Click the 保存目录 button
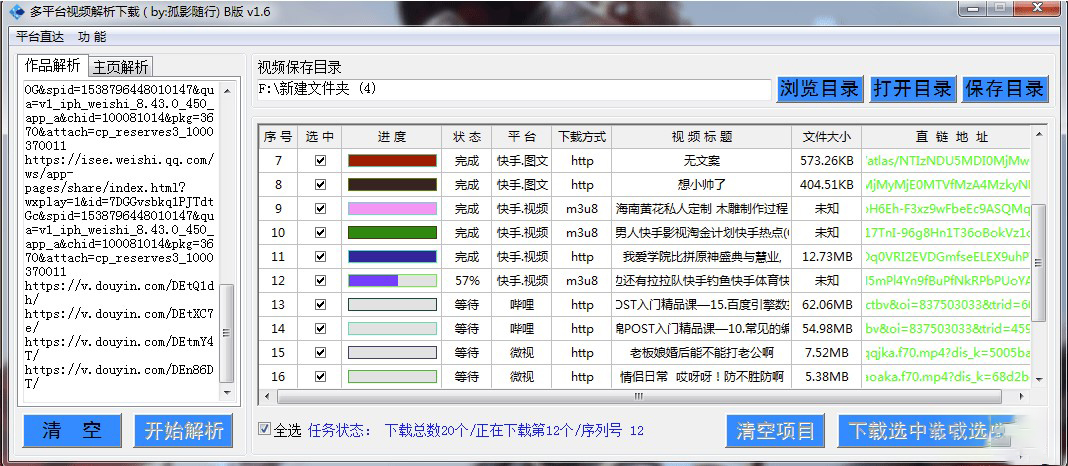The image size is (1068, 466). coord(1005,89)
